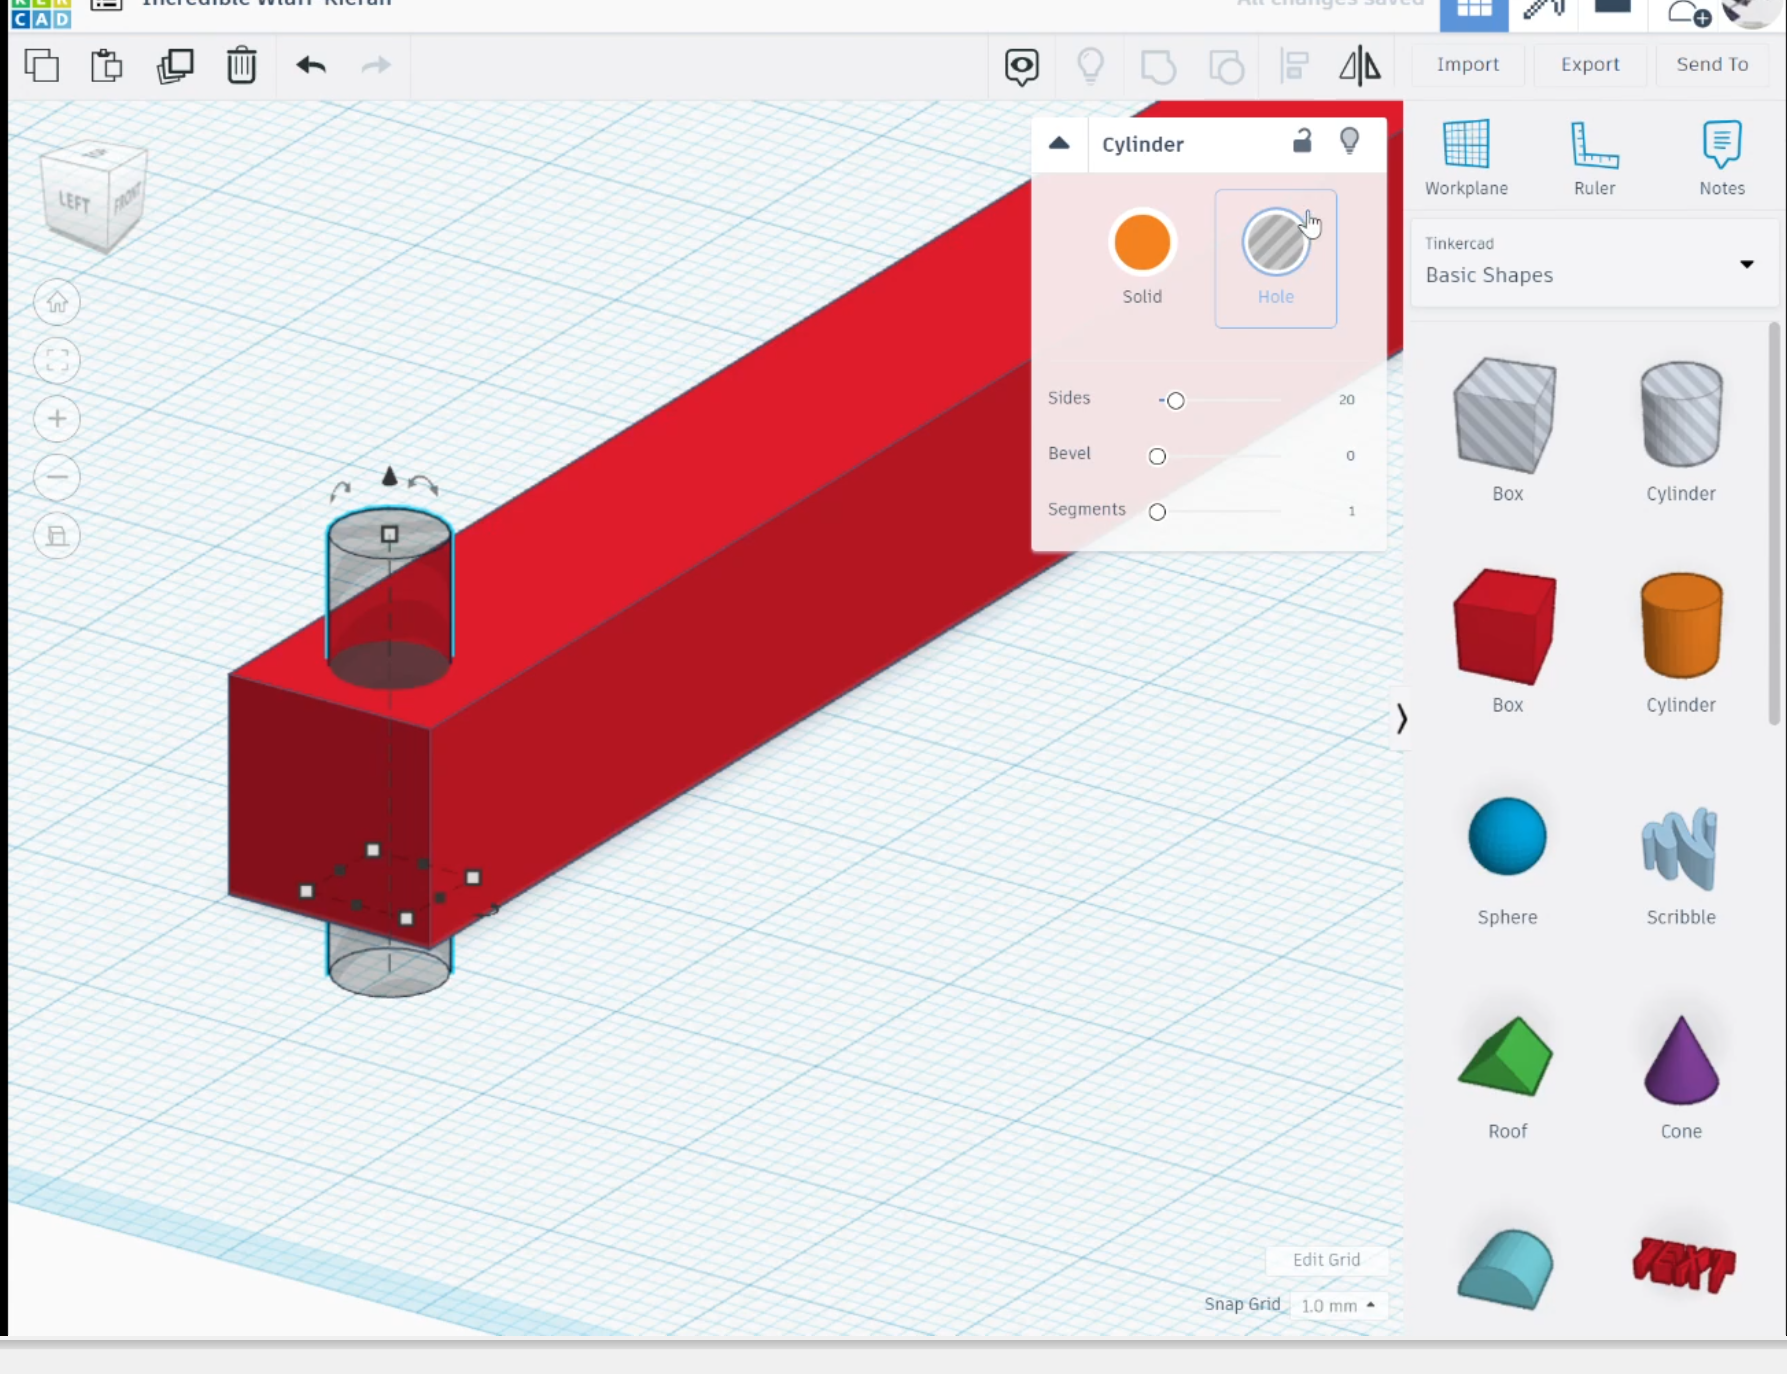Click the Bevel slider handle

[1157, 457]
